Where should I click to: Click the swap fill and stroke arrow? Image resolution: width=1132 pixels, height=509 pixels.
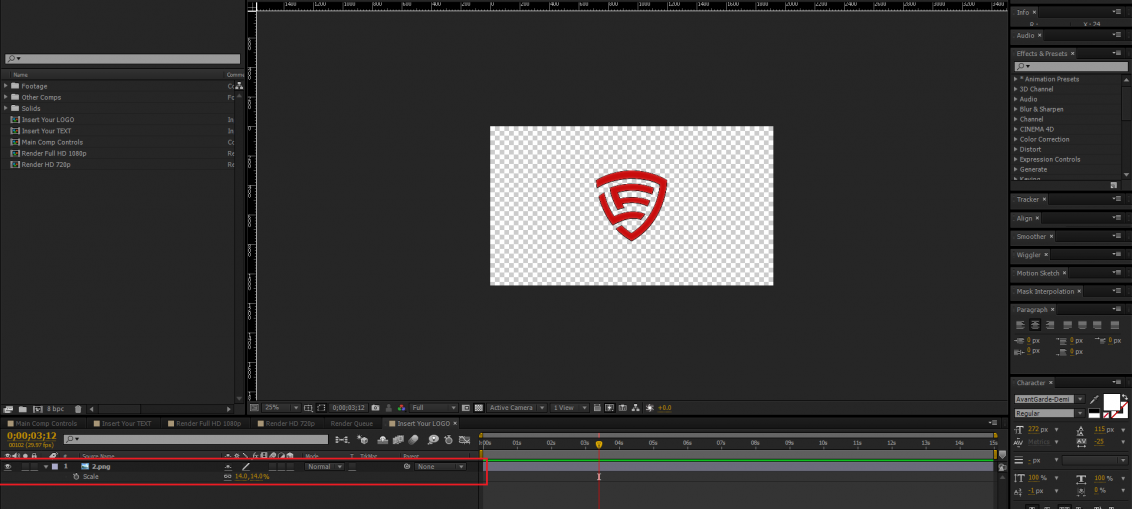(x=1125, y=397)
